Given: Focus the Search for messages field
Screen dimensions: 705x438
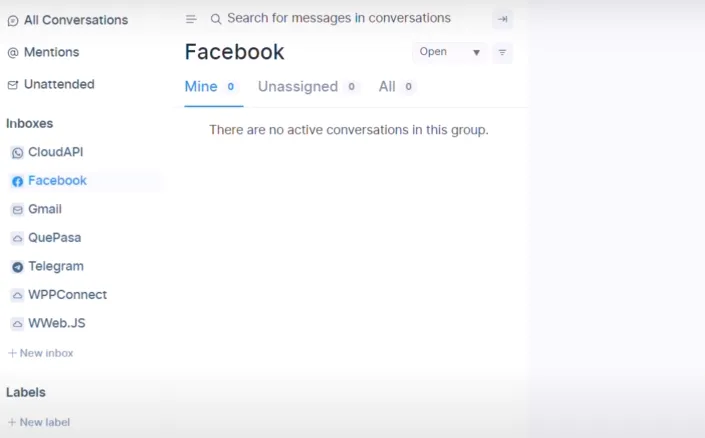Looking at the screenshot, I should pos(339,18).
